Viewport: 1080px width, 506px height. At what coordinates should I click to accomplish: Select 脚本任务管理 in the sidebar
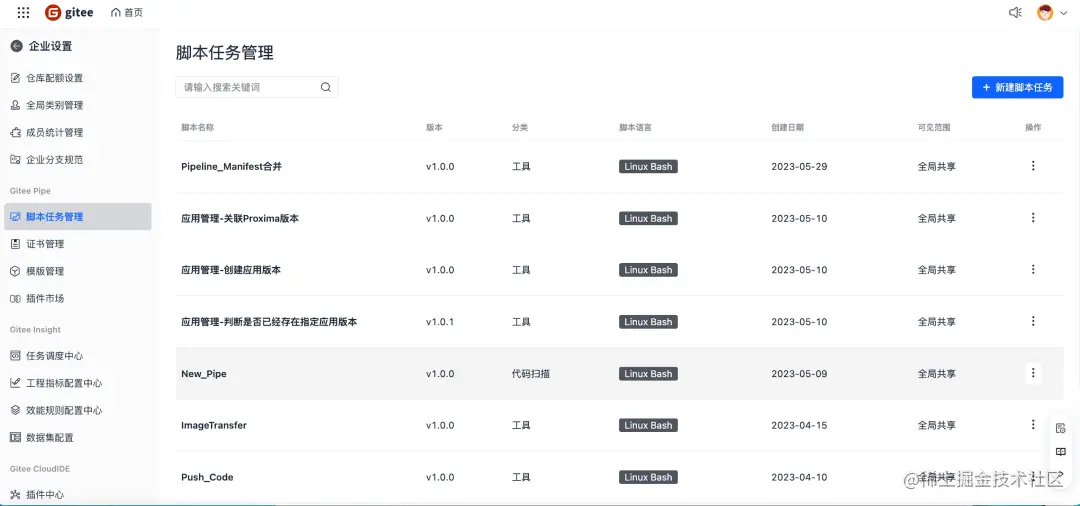click(x=77, y=216)
